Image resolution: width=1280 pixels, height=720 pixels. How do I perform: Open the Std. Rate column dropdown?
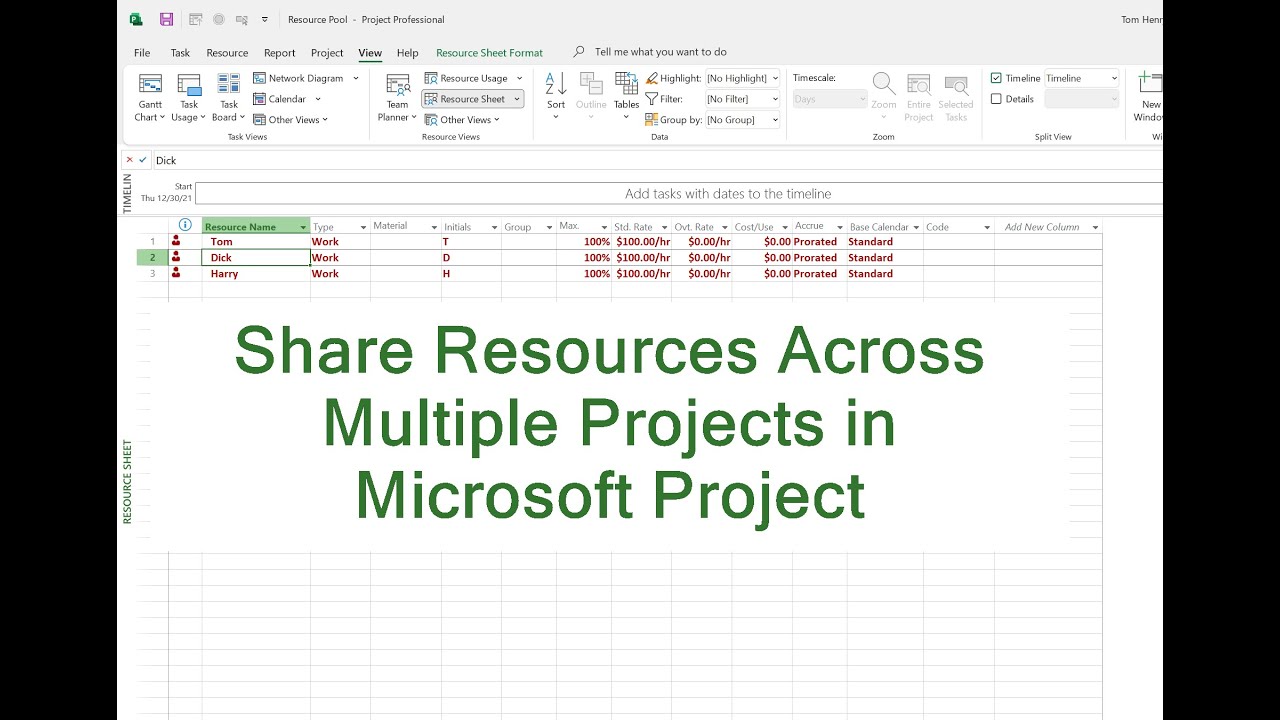click(x=665, y=228)
